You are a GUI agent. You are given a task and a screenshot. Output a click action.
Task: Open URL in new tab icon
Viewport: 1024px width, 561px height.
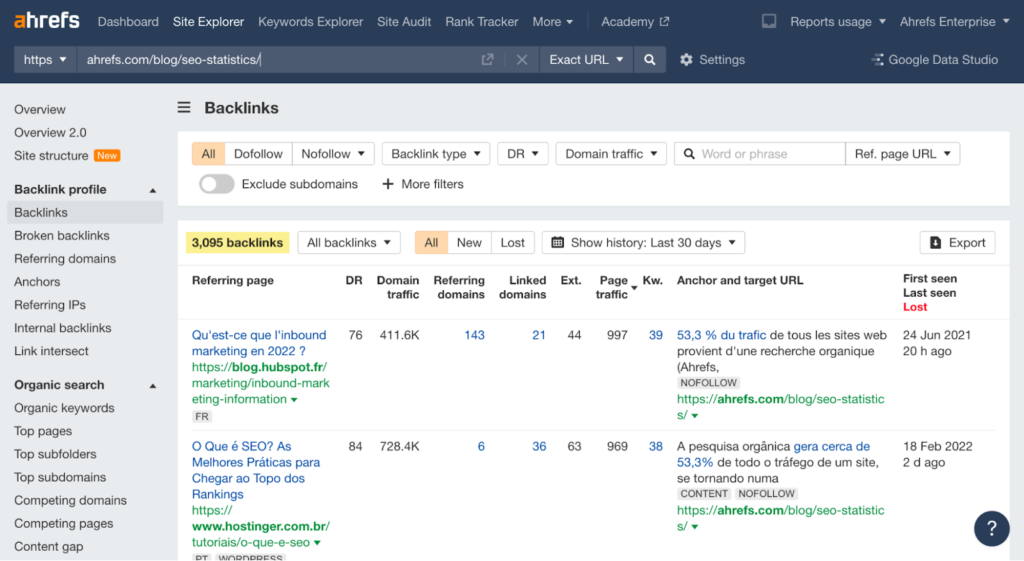(x=488, y=60)
